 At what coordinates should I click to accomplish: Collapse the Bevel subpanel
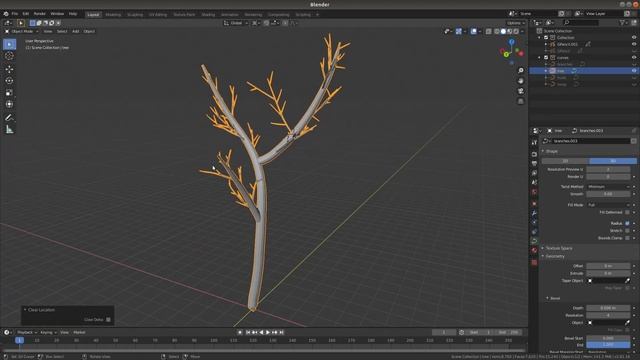tap(547, 298)
